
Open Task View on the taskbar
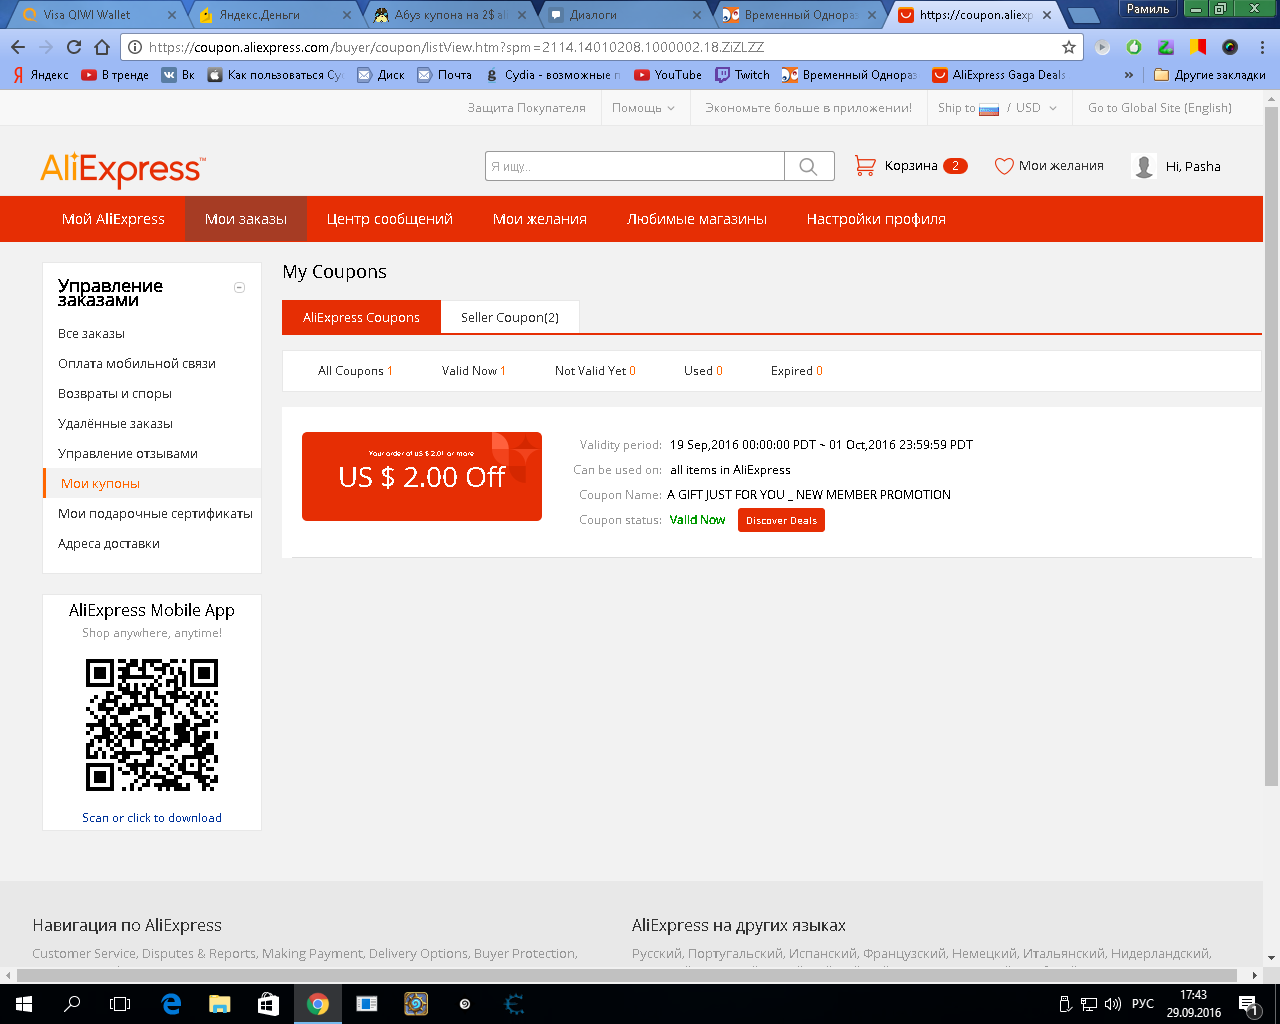(120, 1004)
